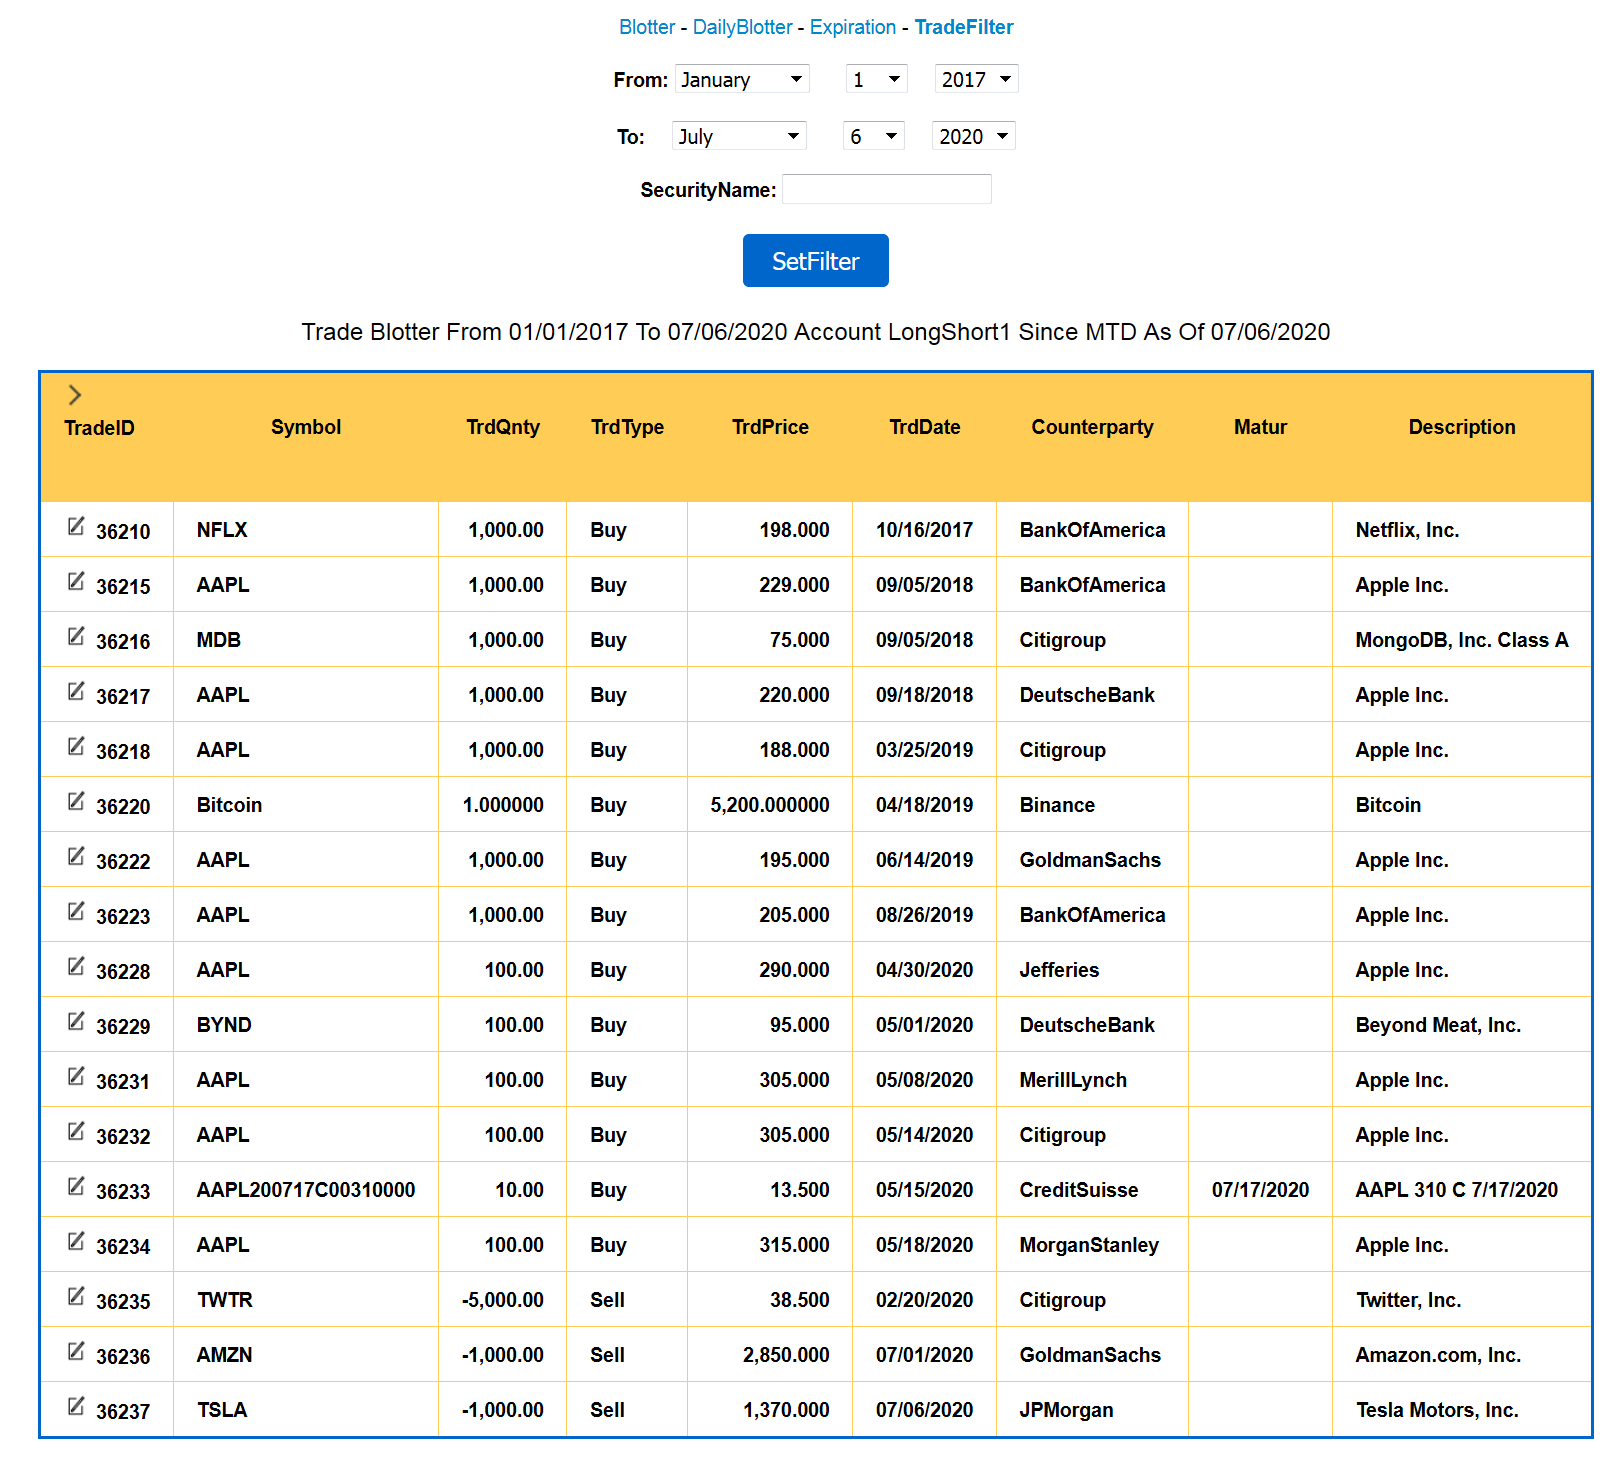1622x1471 pixels.
Task: Select the active TradeFilter tab
Action: 963,27
